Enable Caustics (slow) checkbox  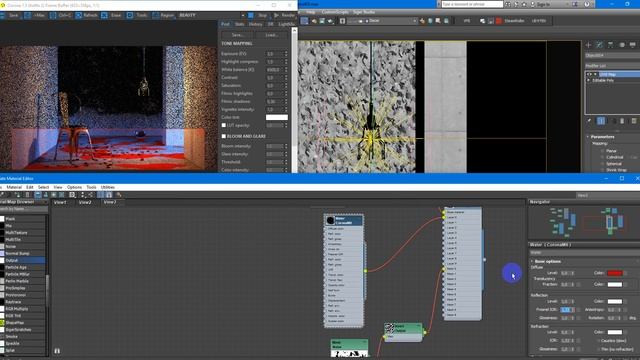598,340
